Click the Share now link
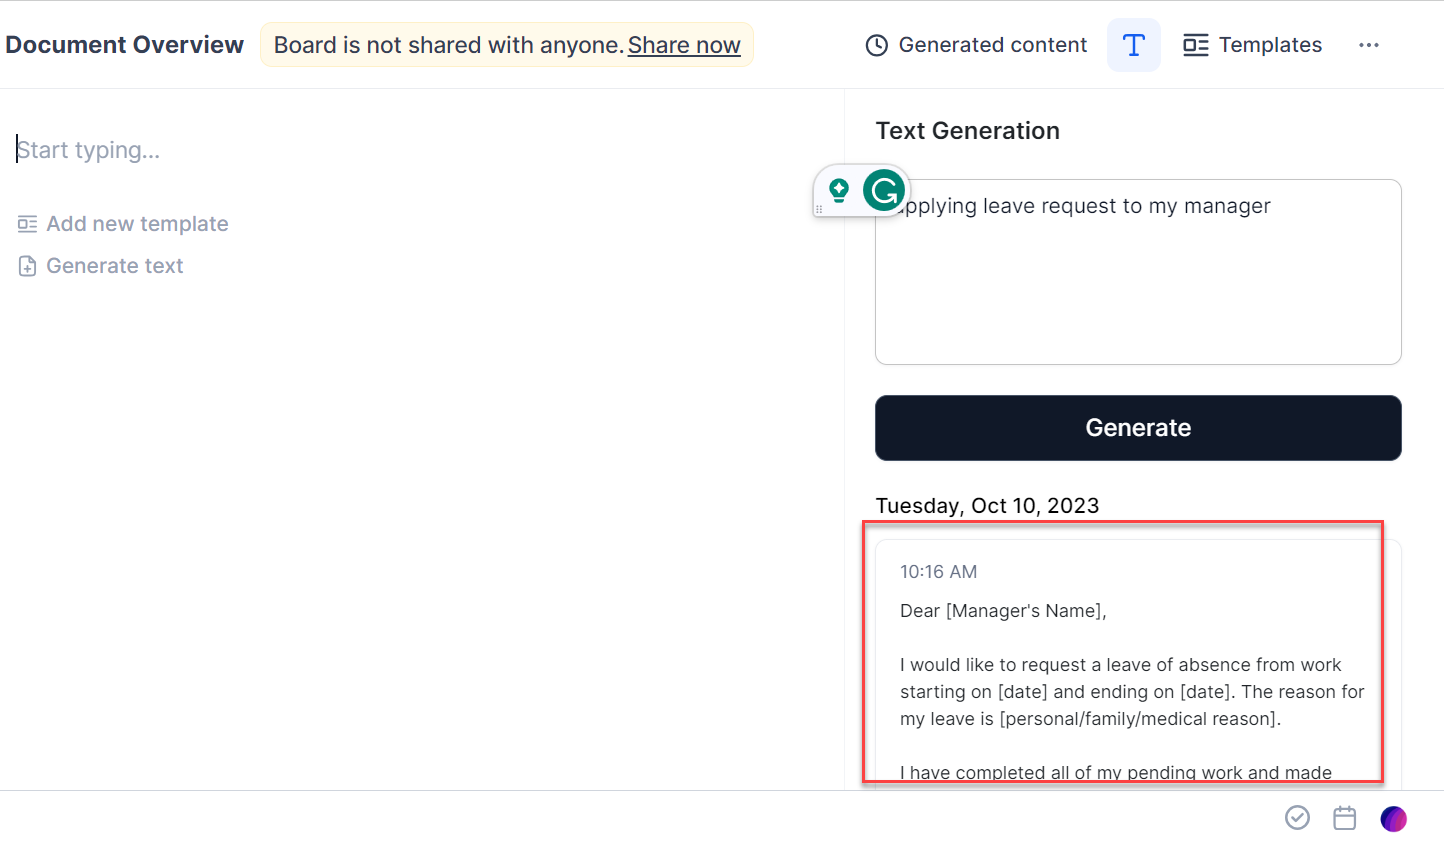This screenshot has width=1444, height=841. click(684, 45)
